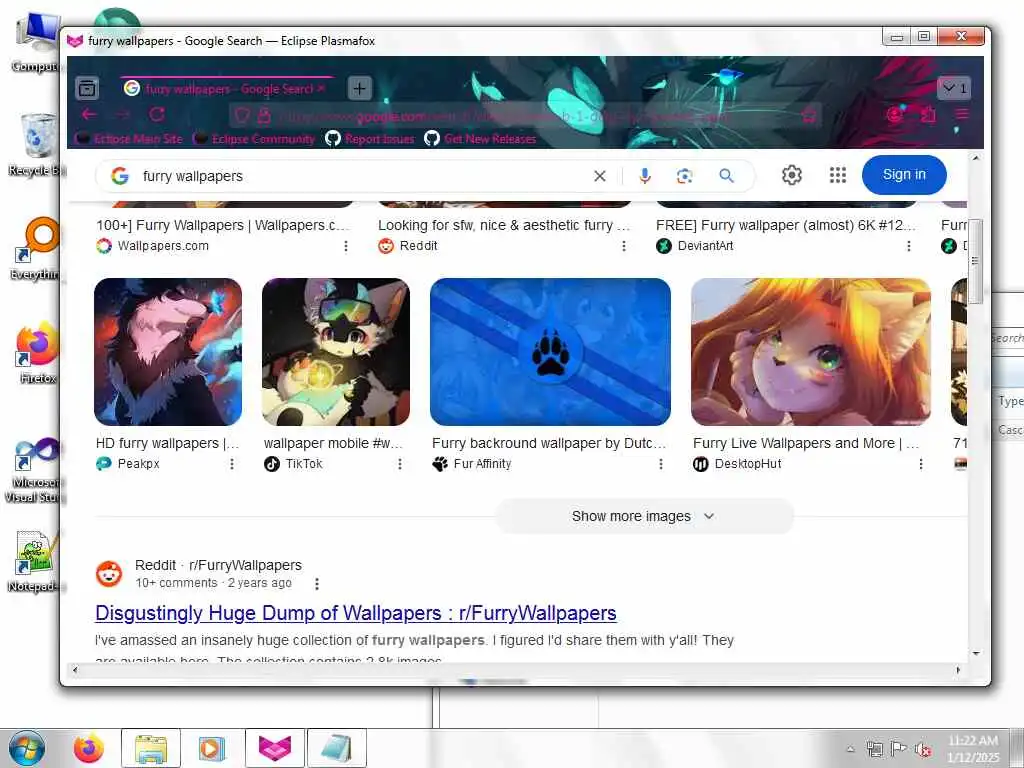Expand Show more images
Viewport: 1024px width, 768px height.
pyautogui.click(x=644, y=517)
